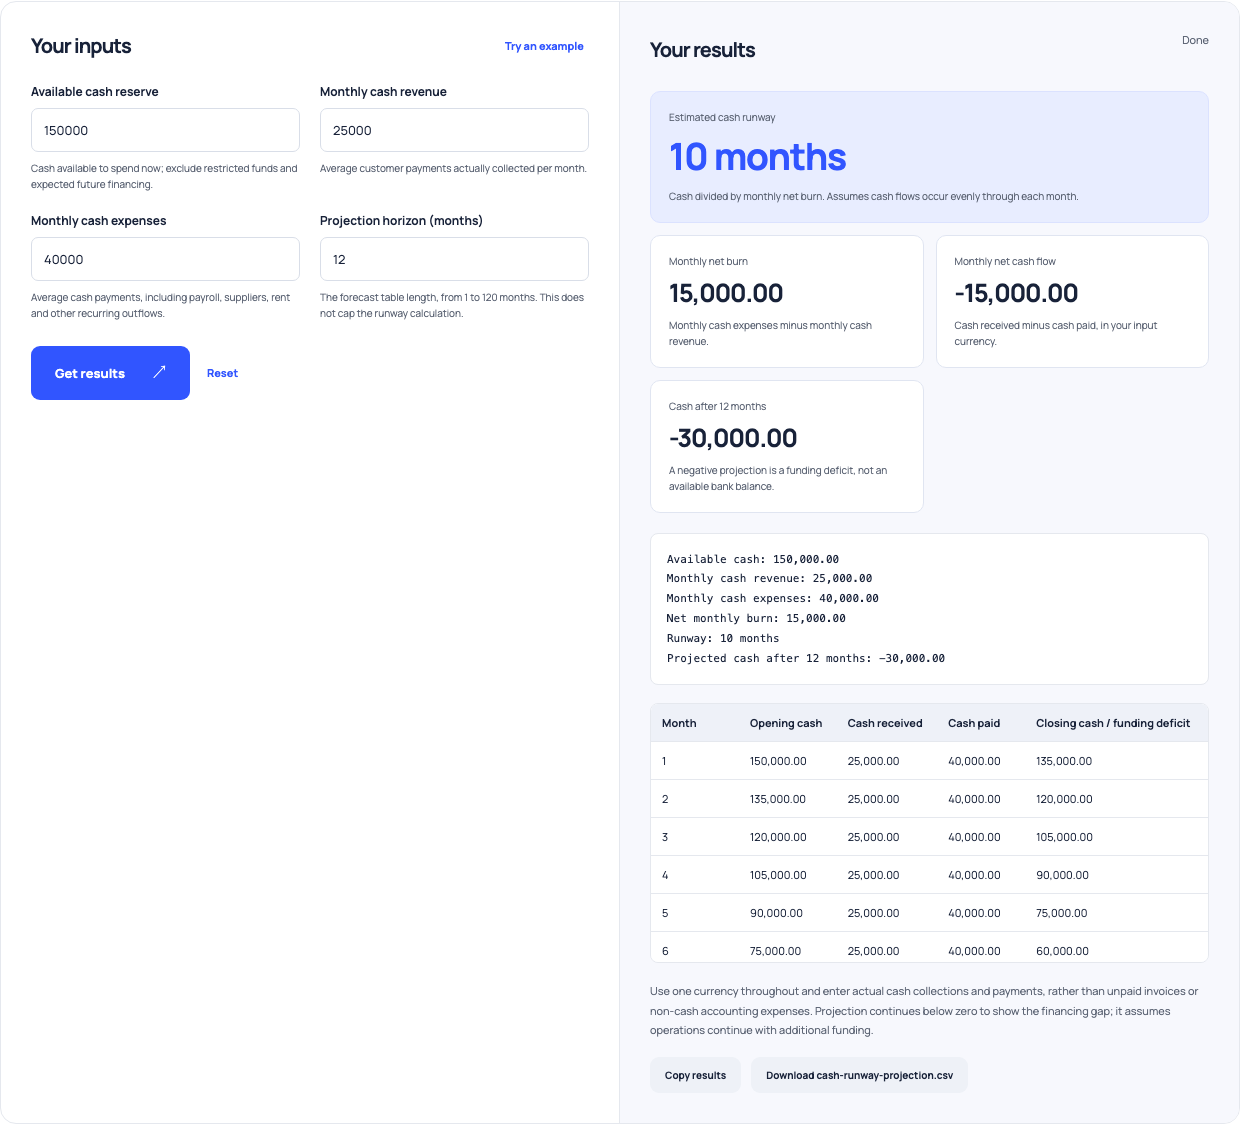This screenshot has height=1125, width=1240.
Task: Click the Get results button label
Action: [90, 373]
